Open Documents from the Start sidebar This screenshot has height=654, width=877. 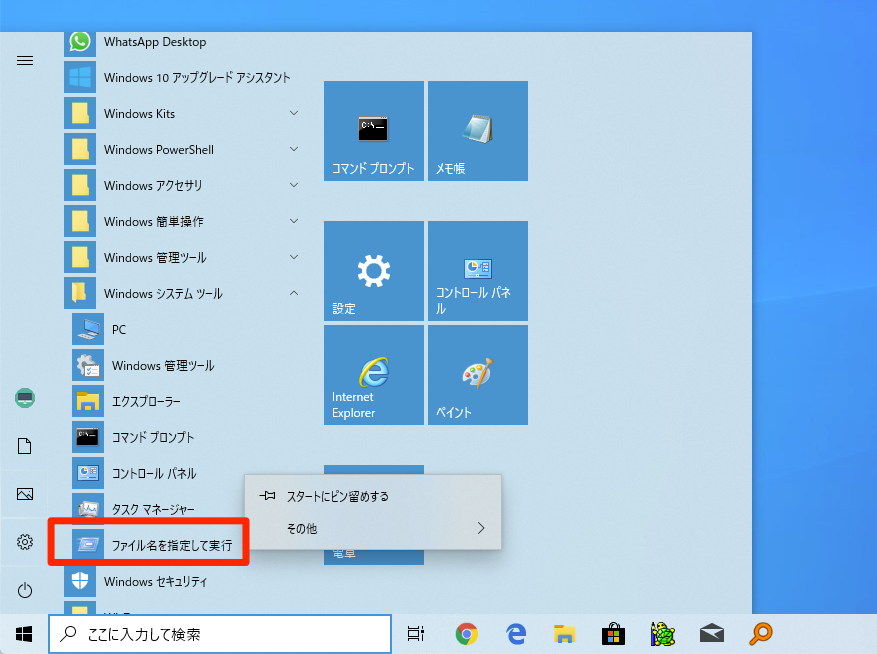(25, 446)
